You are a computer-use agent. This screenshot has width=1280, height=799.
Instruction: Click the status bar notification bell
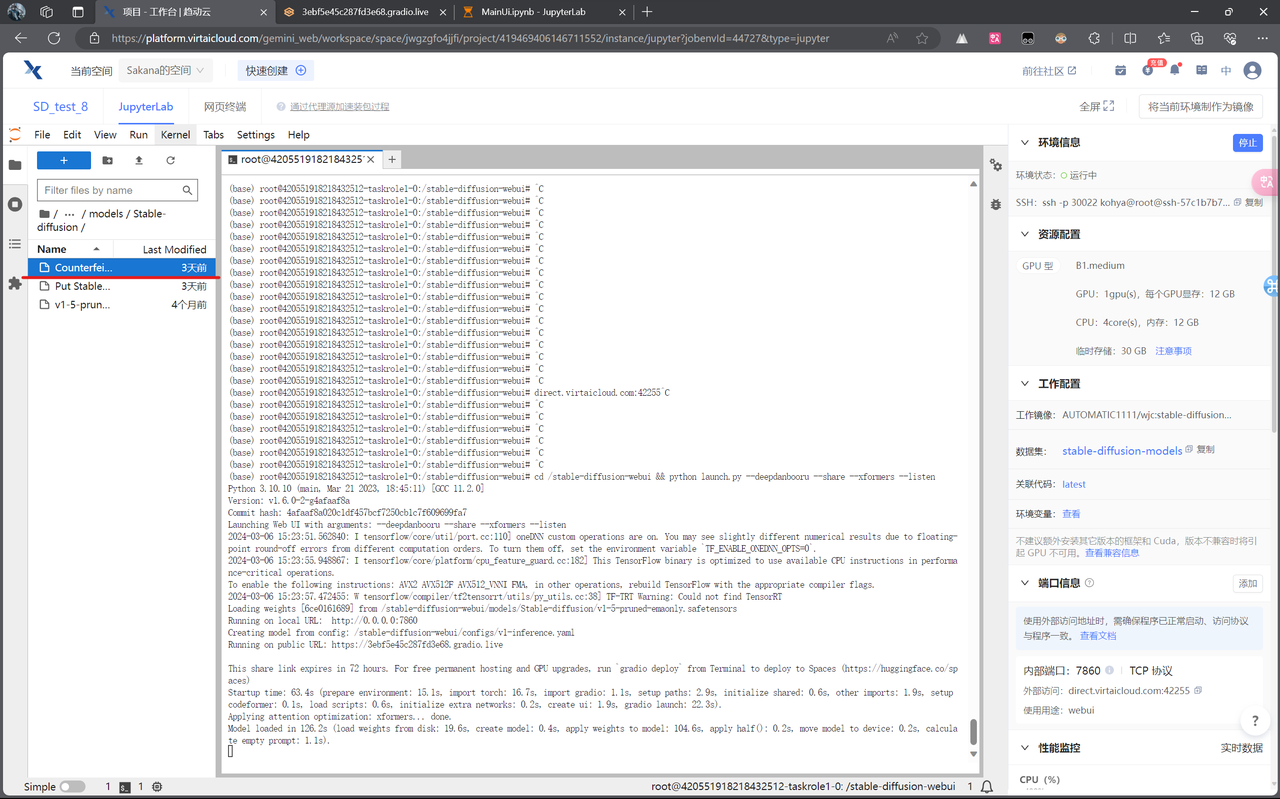coord(987,787)
